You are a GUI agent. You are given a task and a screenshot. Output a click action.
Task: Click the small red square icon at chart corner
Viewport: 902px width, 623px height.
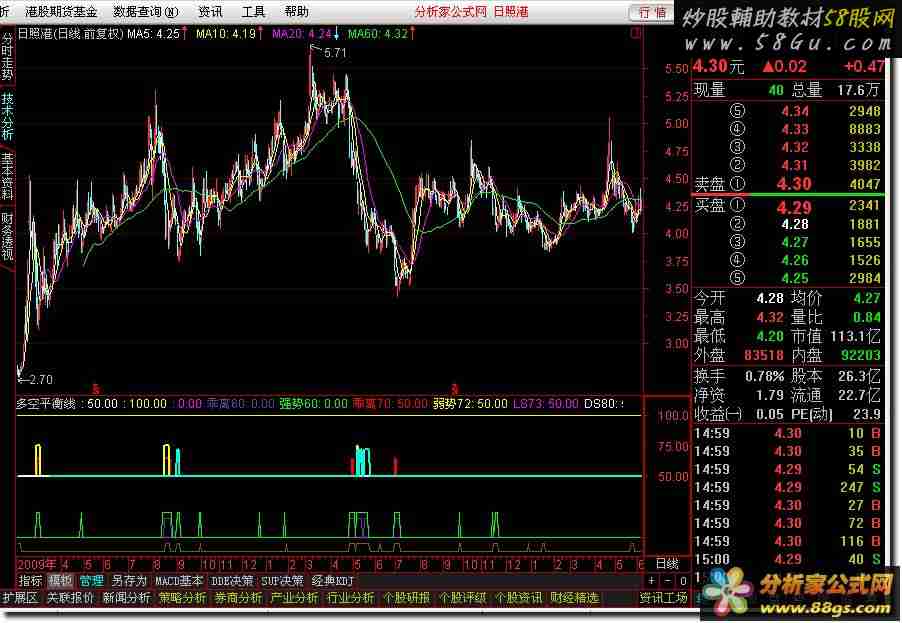tap(636, 34)
